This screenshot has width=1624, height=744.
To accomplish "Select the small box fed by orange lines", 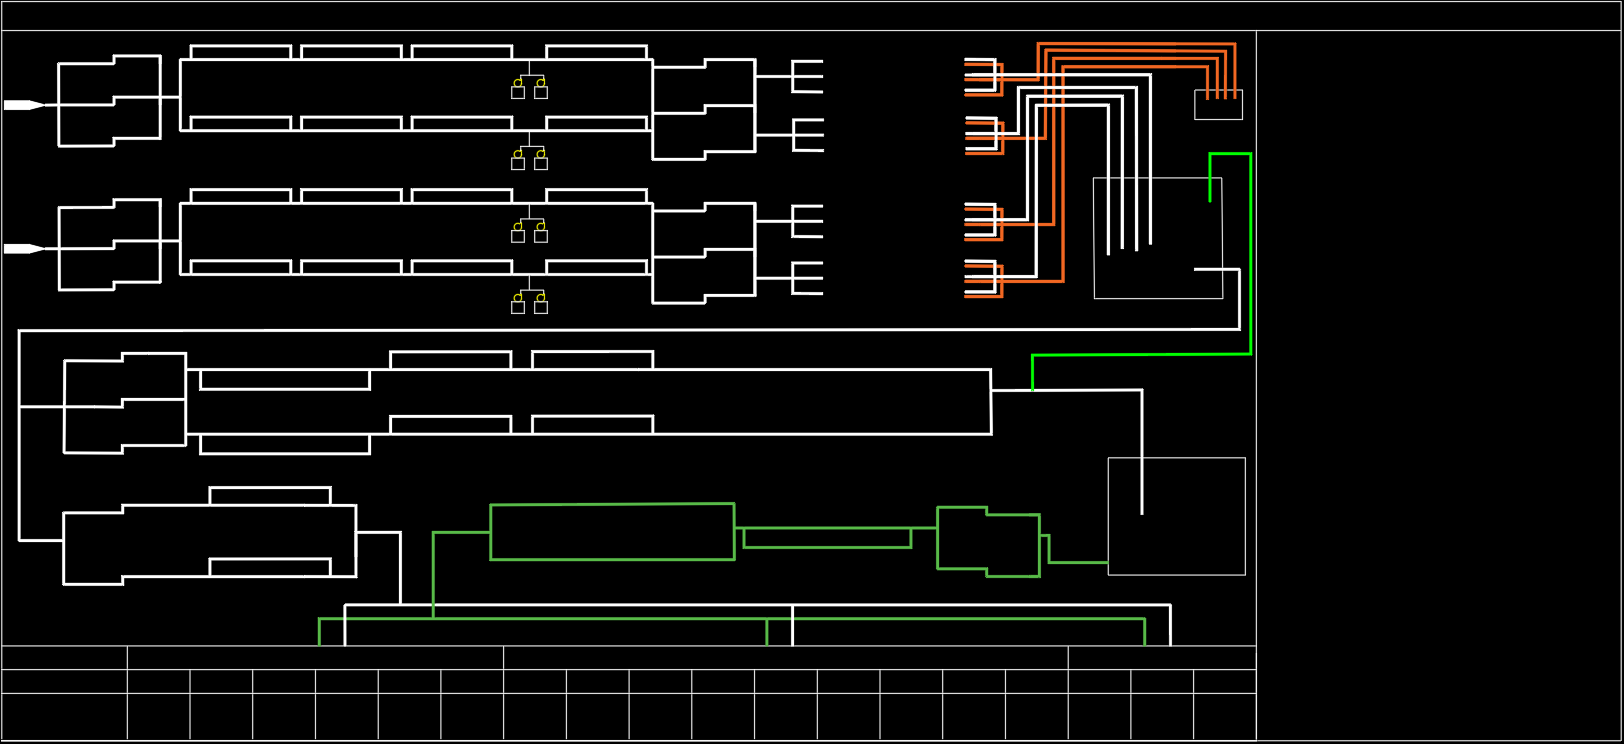I will (1218, 106).
